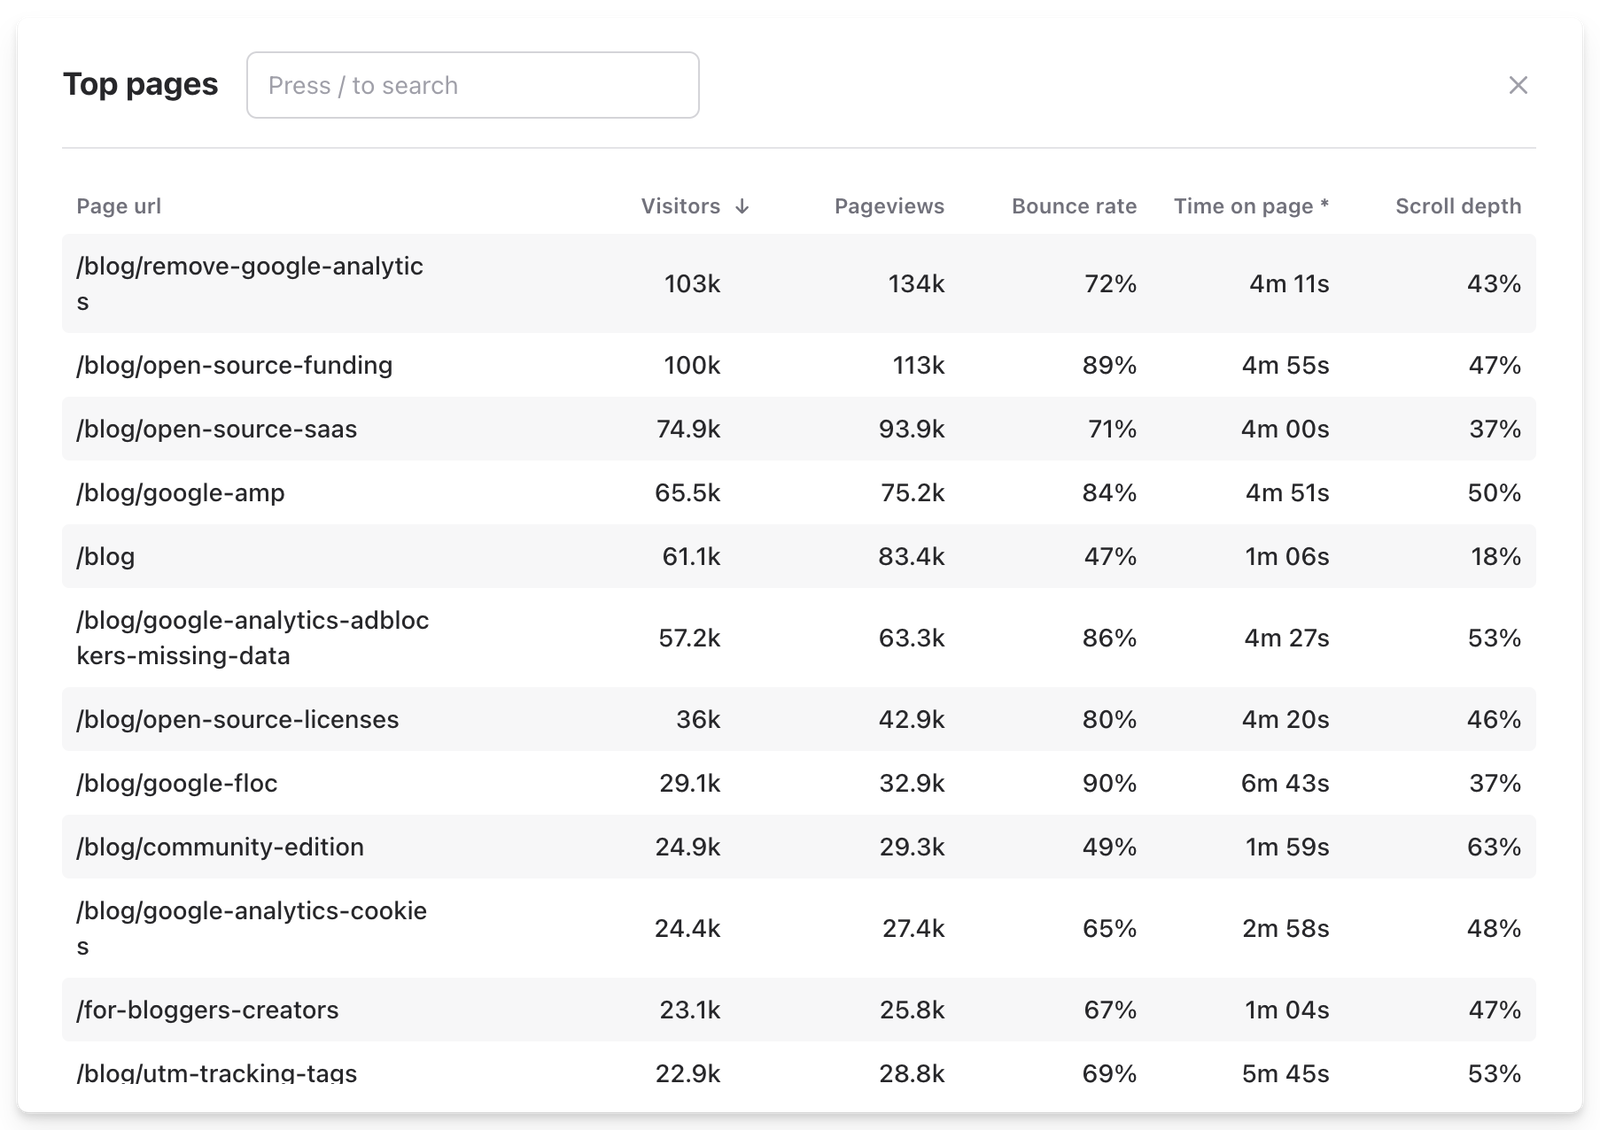Select the /for-bloggers-creators row
The height and width of the screenshot is (1130, 1600).
click(208, 1010)
